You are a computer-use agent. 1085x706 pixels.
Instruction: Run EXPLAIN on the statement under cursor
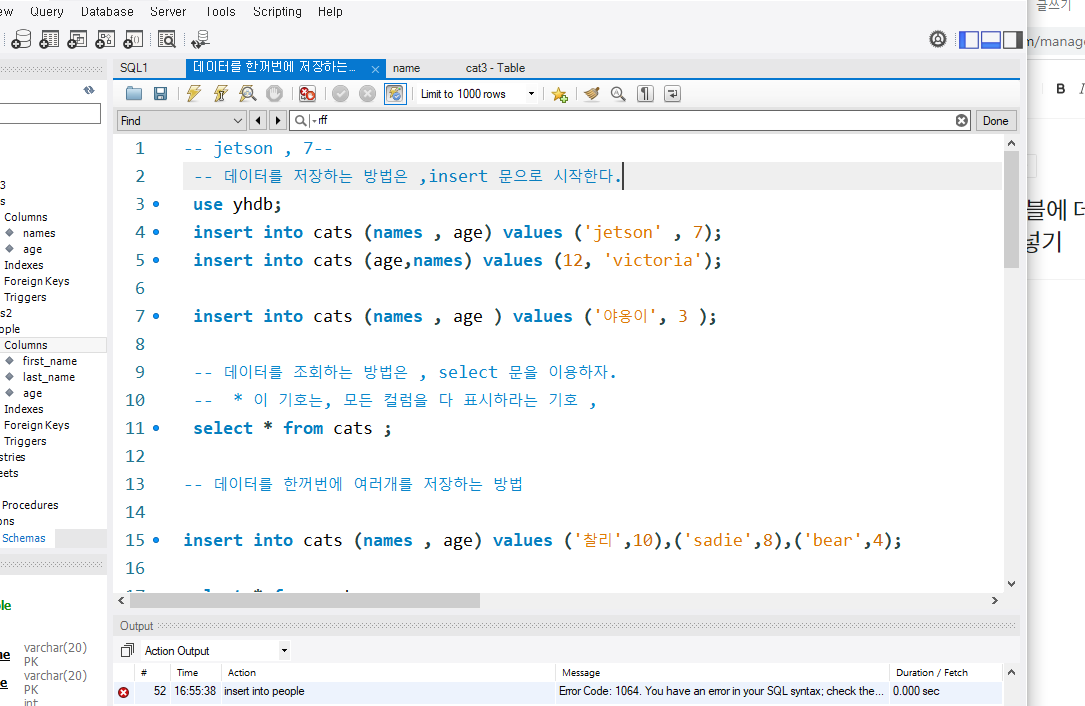click(x=248, y=93)
